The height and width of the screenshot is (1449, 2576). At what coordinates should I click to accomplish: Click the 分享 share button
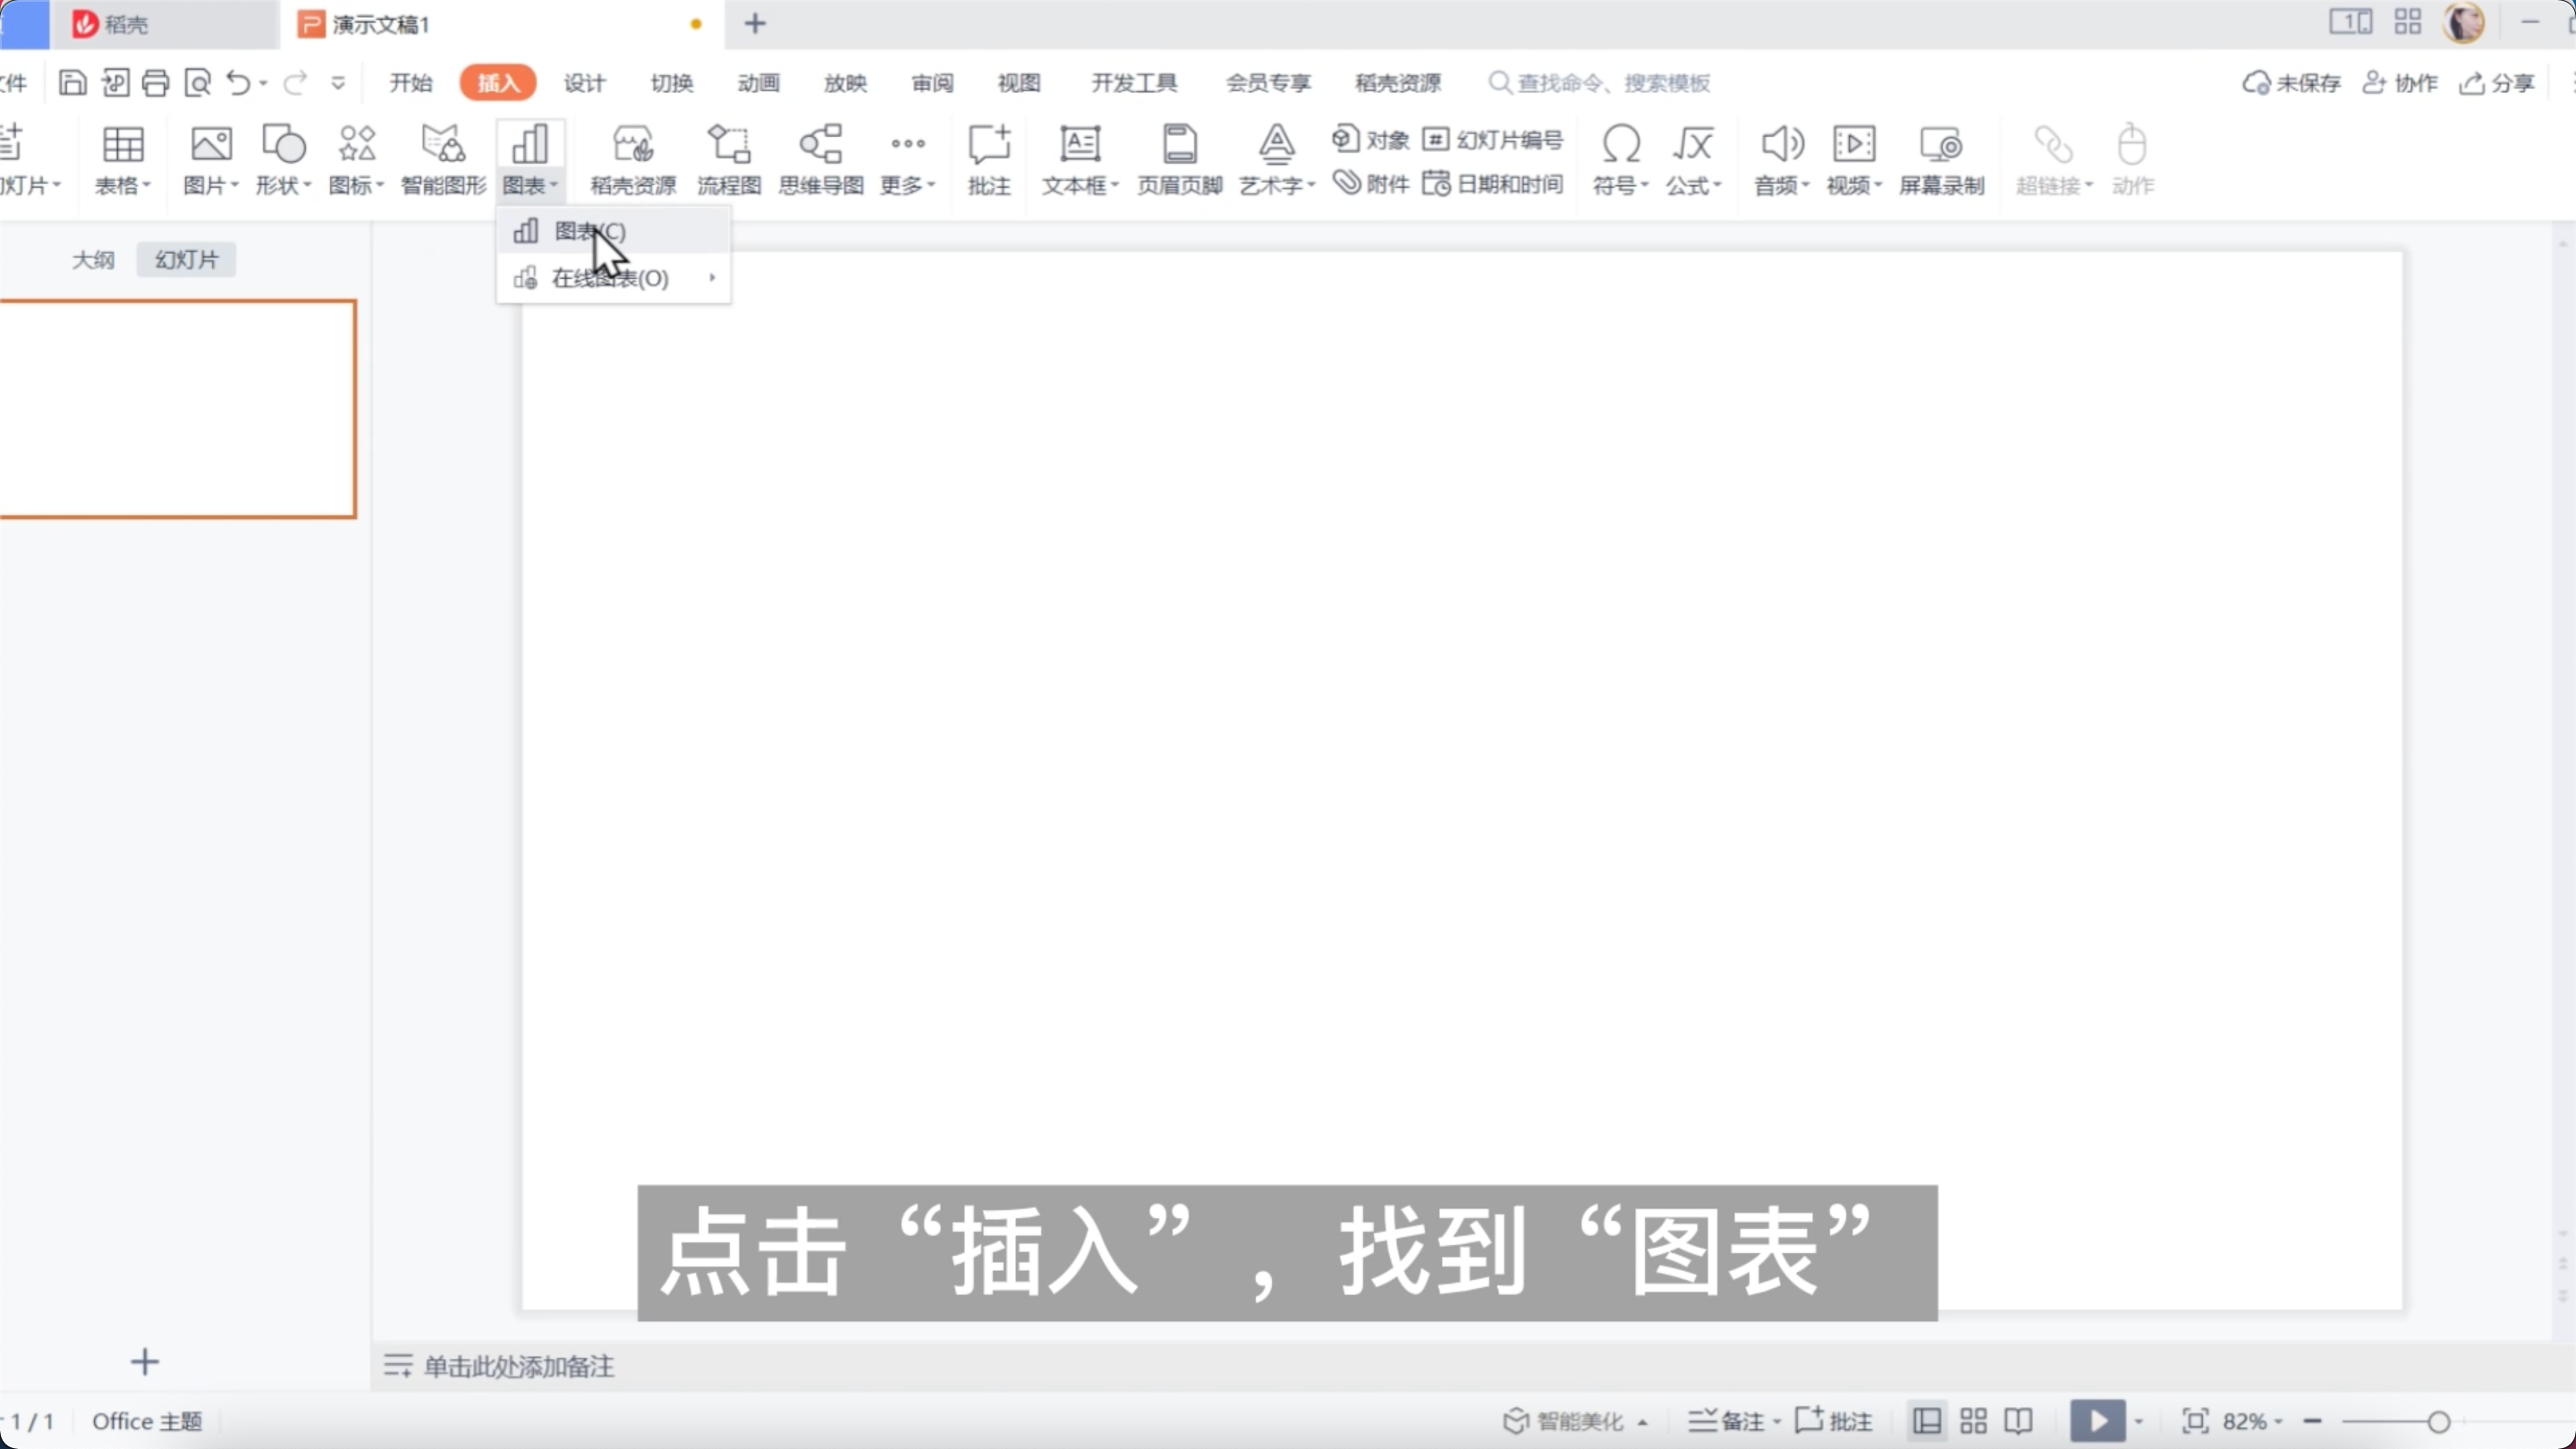tap(2497, 83)
